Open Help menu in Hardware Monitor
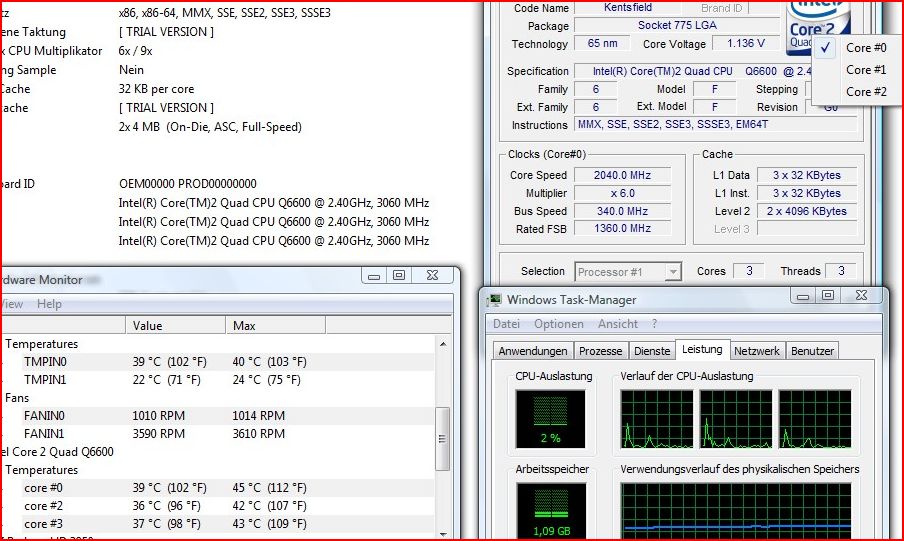Screen dimensions: 904x541 coord(49,304)
